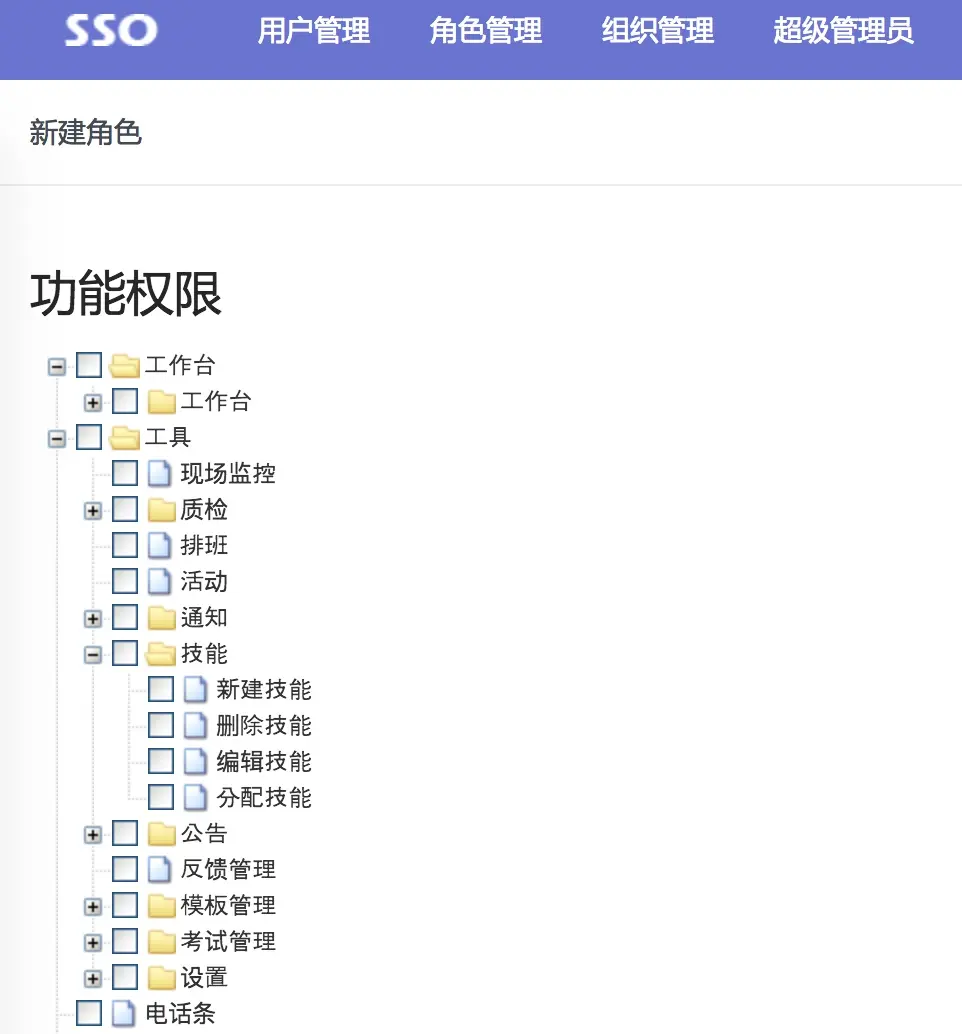Click the SSO logo
The height and width of the screenshot is (1034, 962).
click(111, 30)
